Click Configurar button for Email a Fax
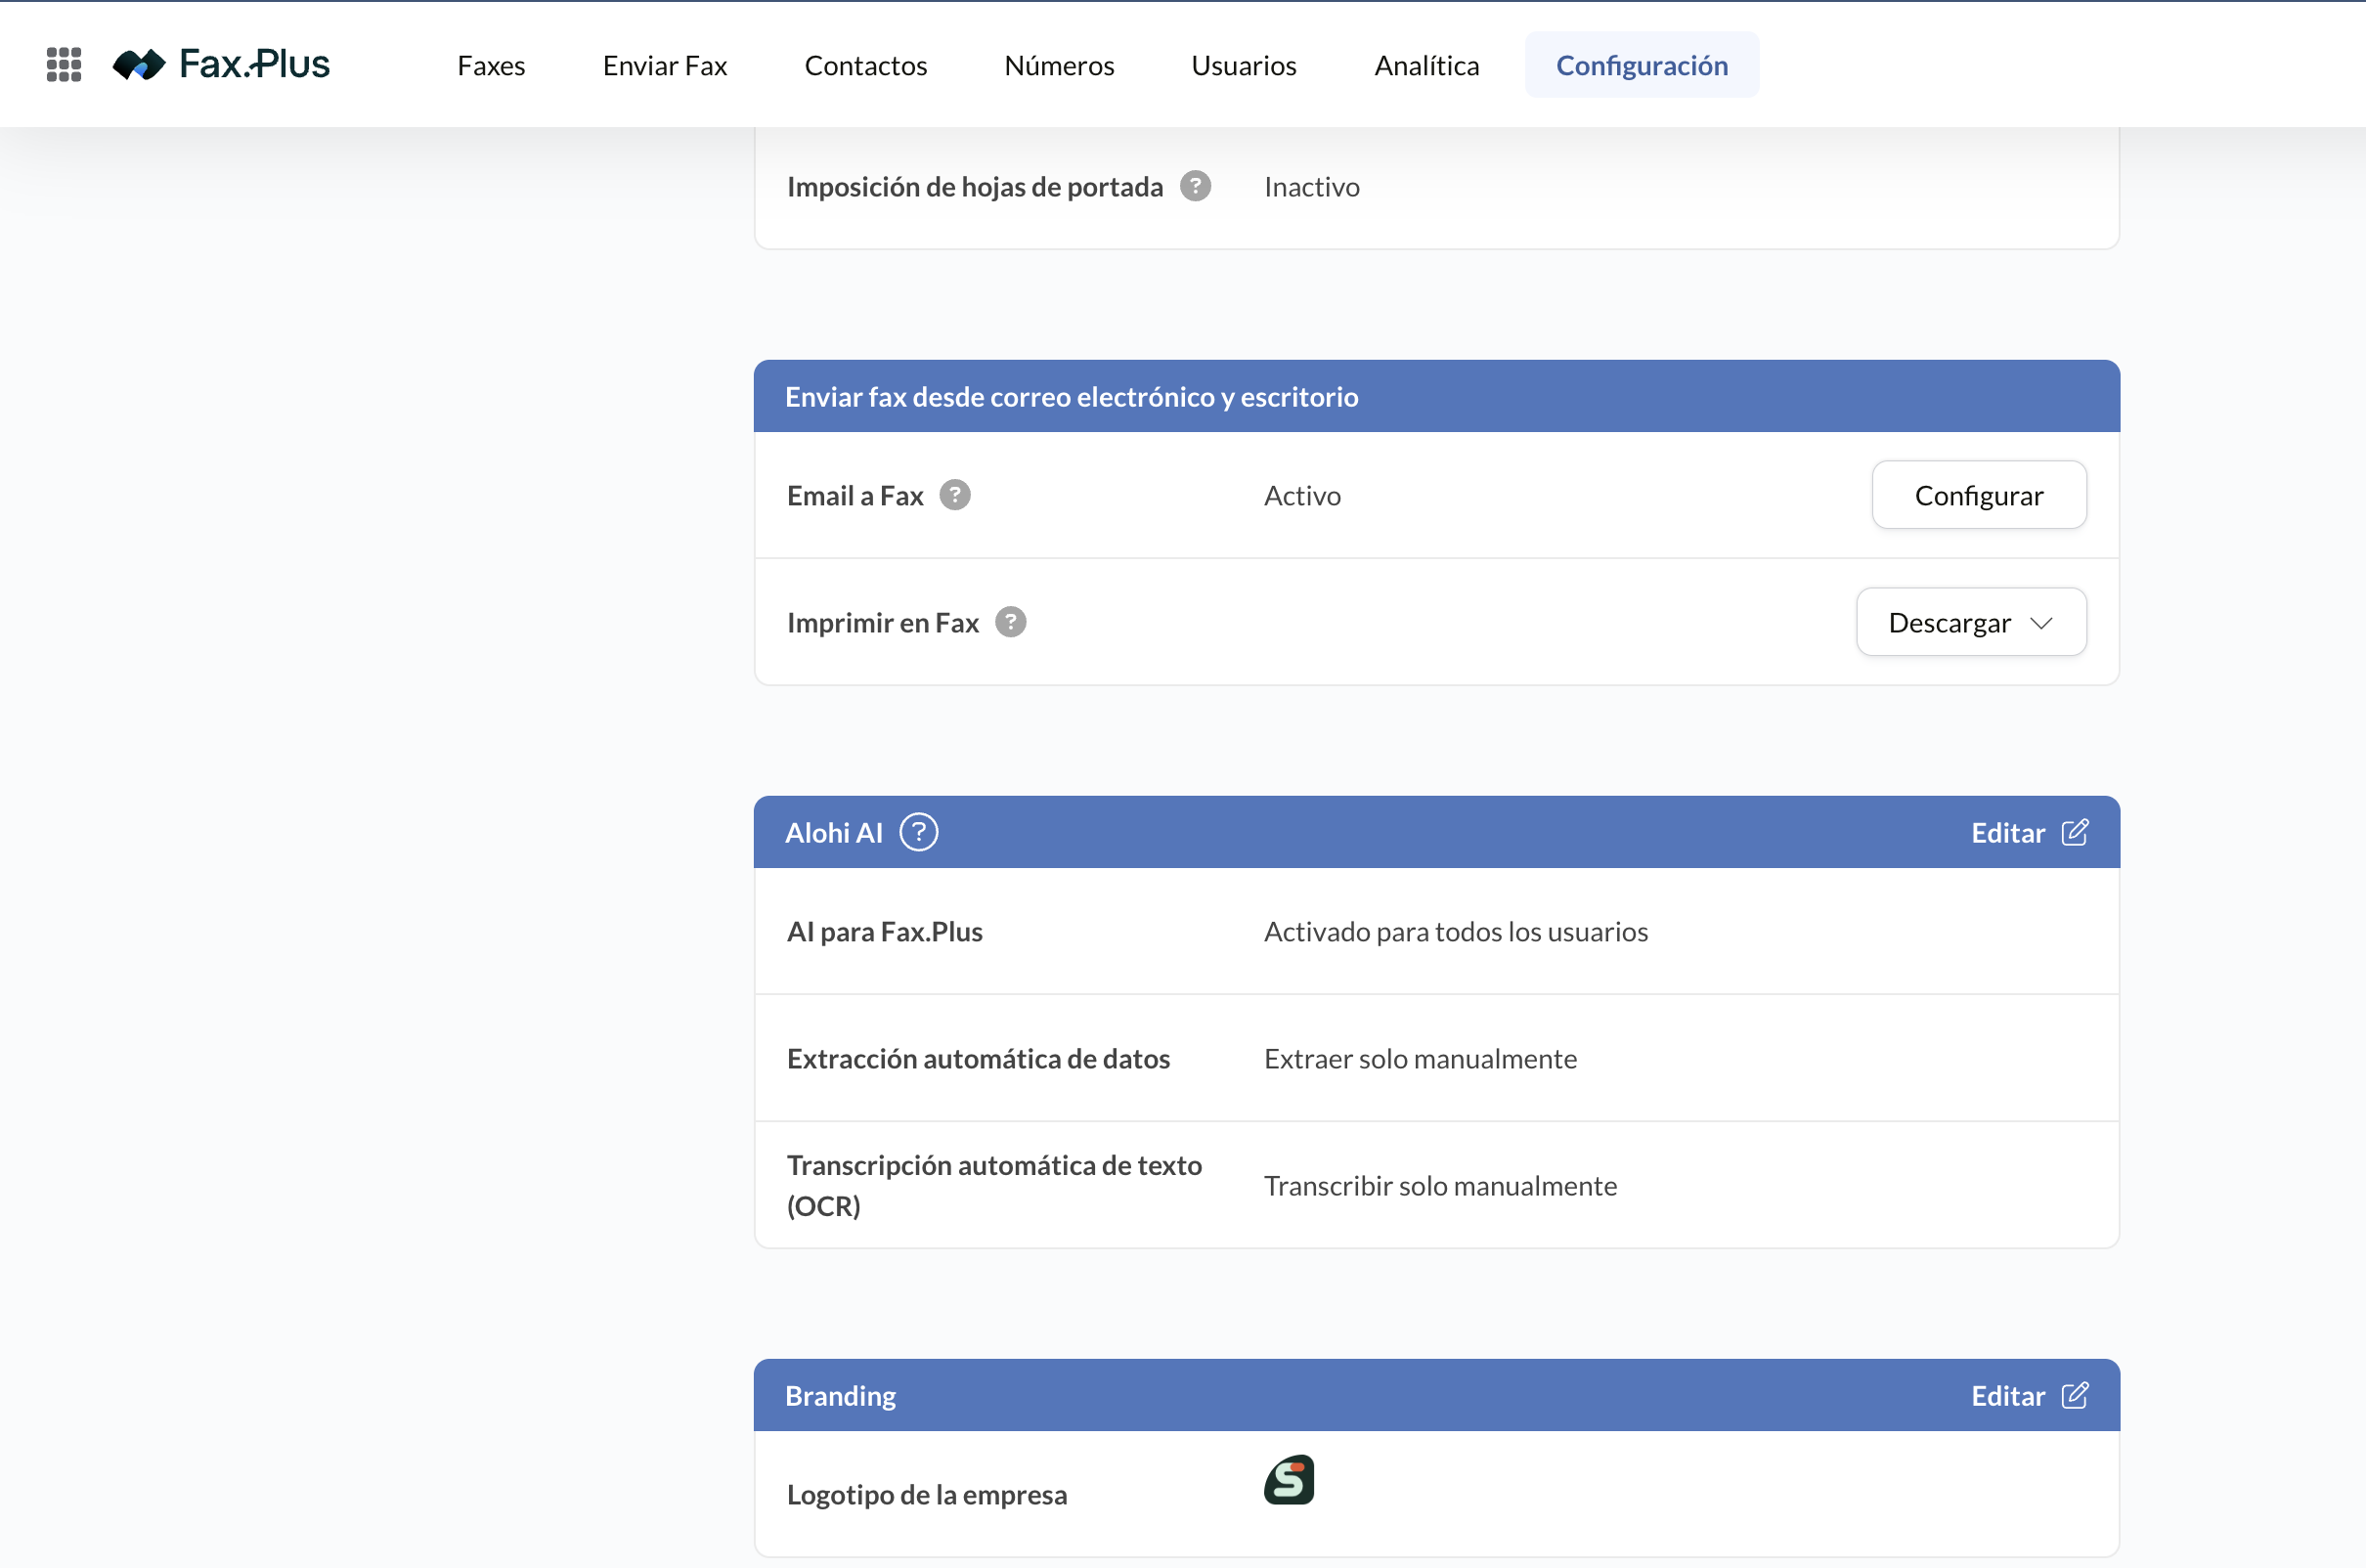The image size is (2366, 1568). [x=1979, y=495]
